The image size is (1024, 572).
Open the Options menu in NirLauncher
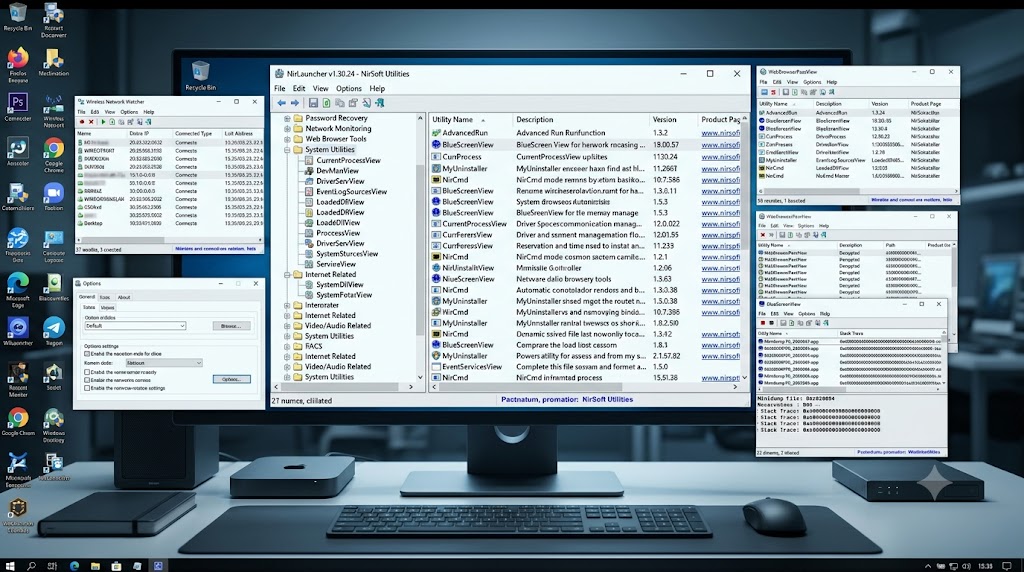coord(349,88)
